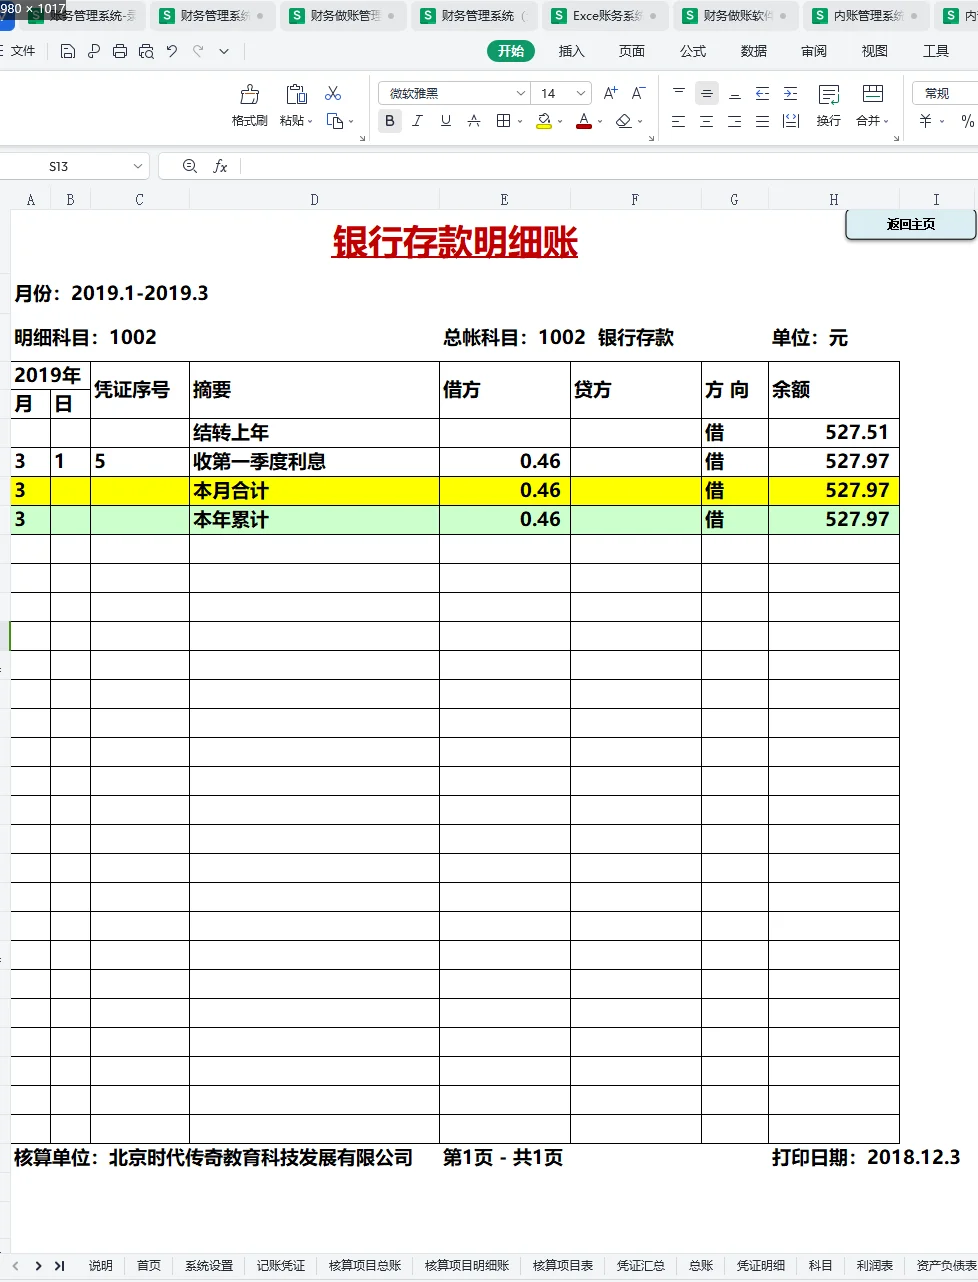Switch to the 数据 ribbon tab
Viewport: 978px width, 1282px height.
[753, 51]
